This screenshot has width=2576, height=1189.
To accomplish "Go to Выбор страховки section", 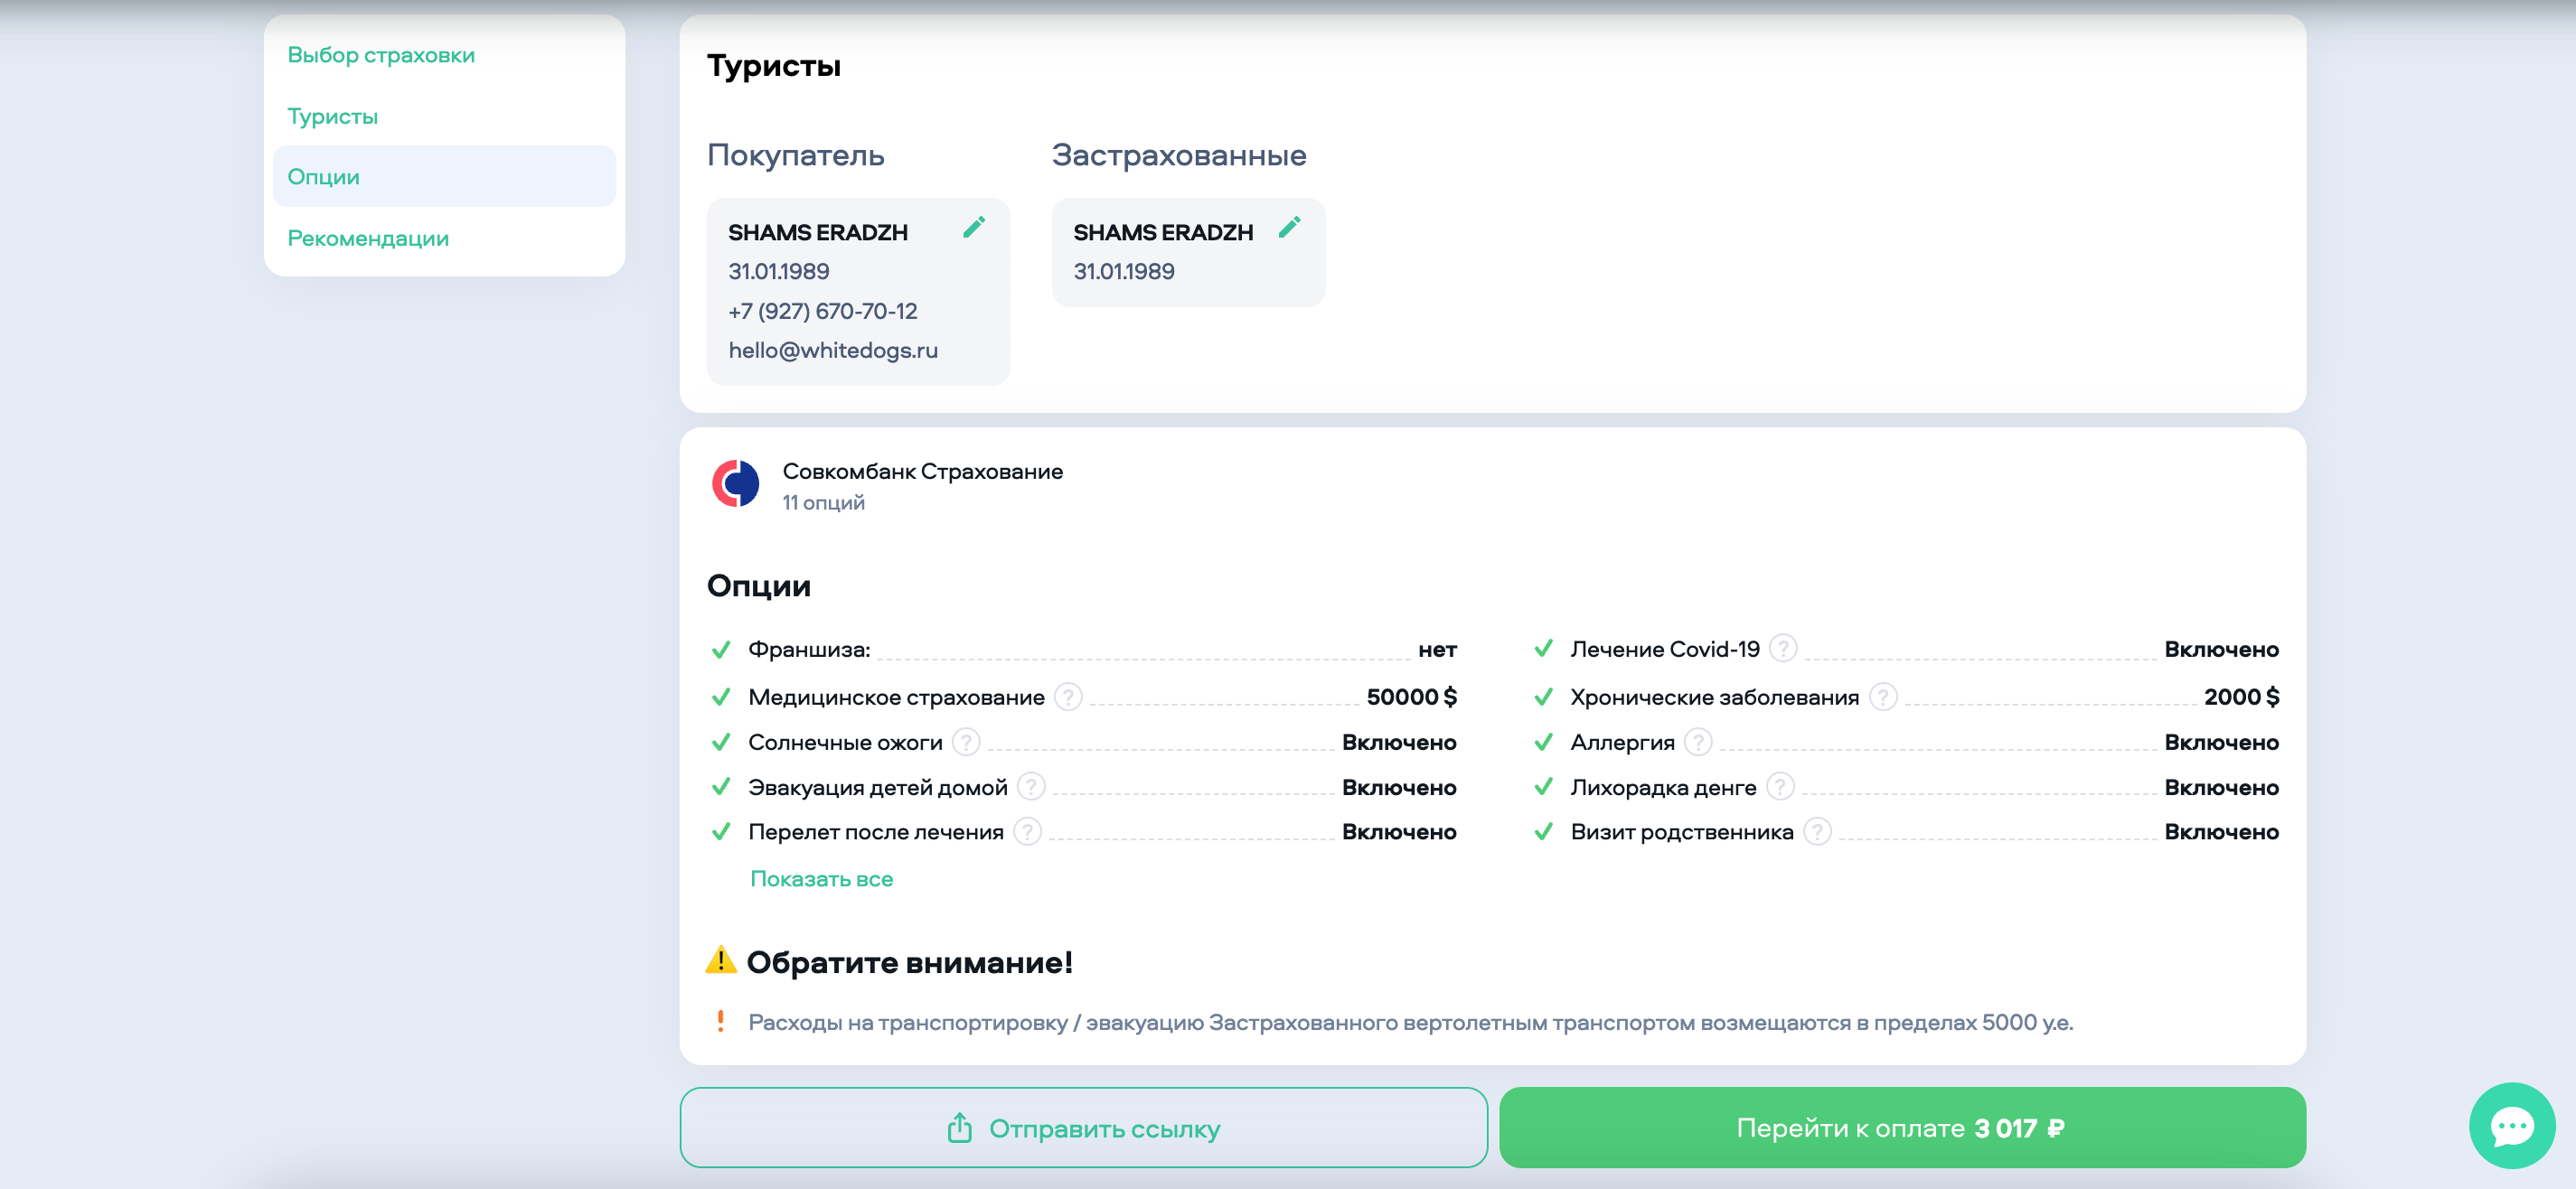I will 381,55.
